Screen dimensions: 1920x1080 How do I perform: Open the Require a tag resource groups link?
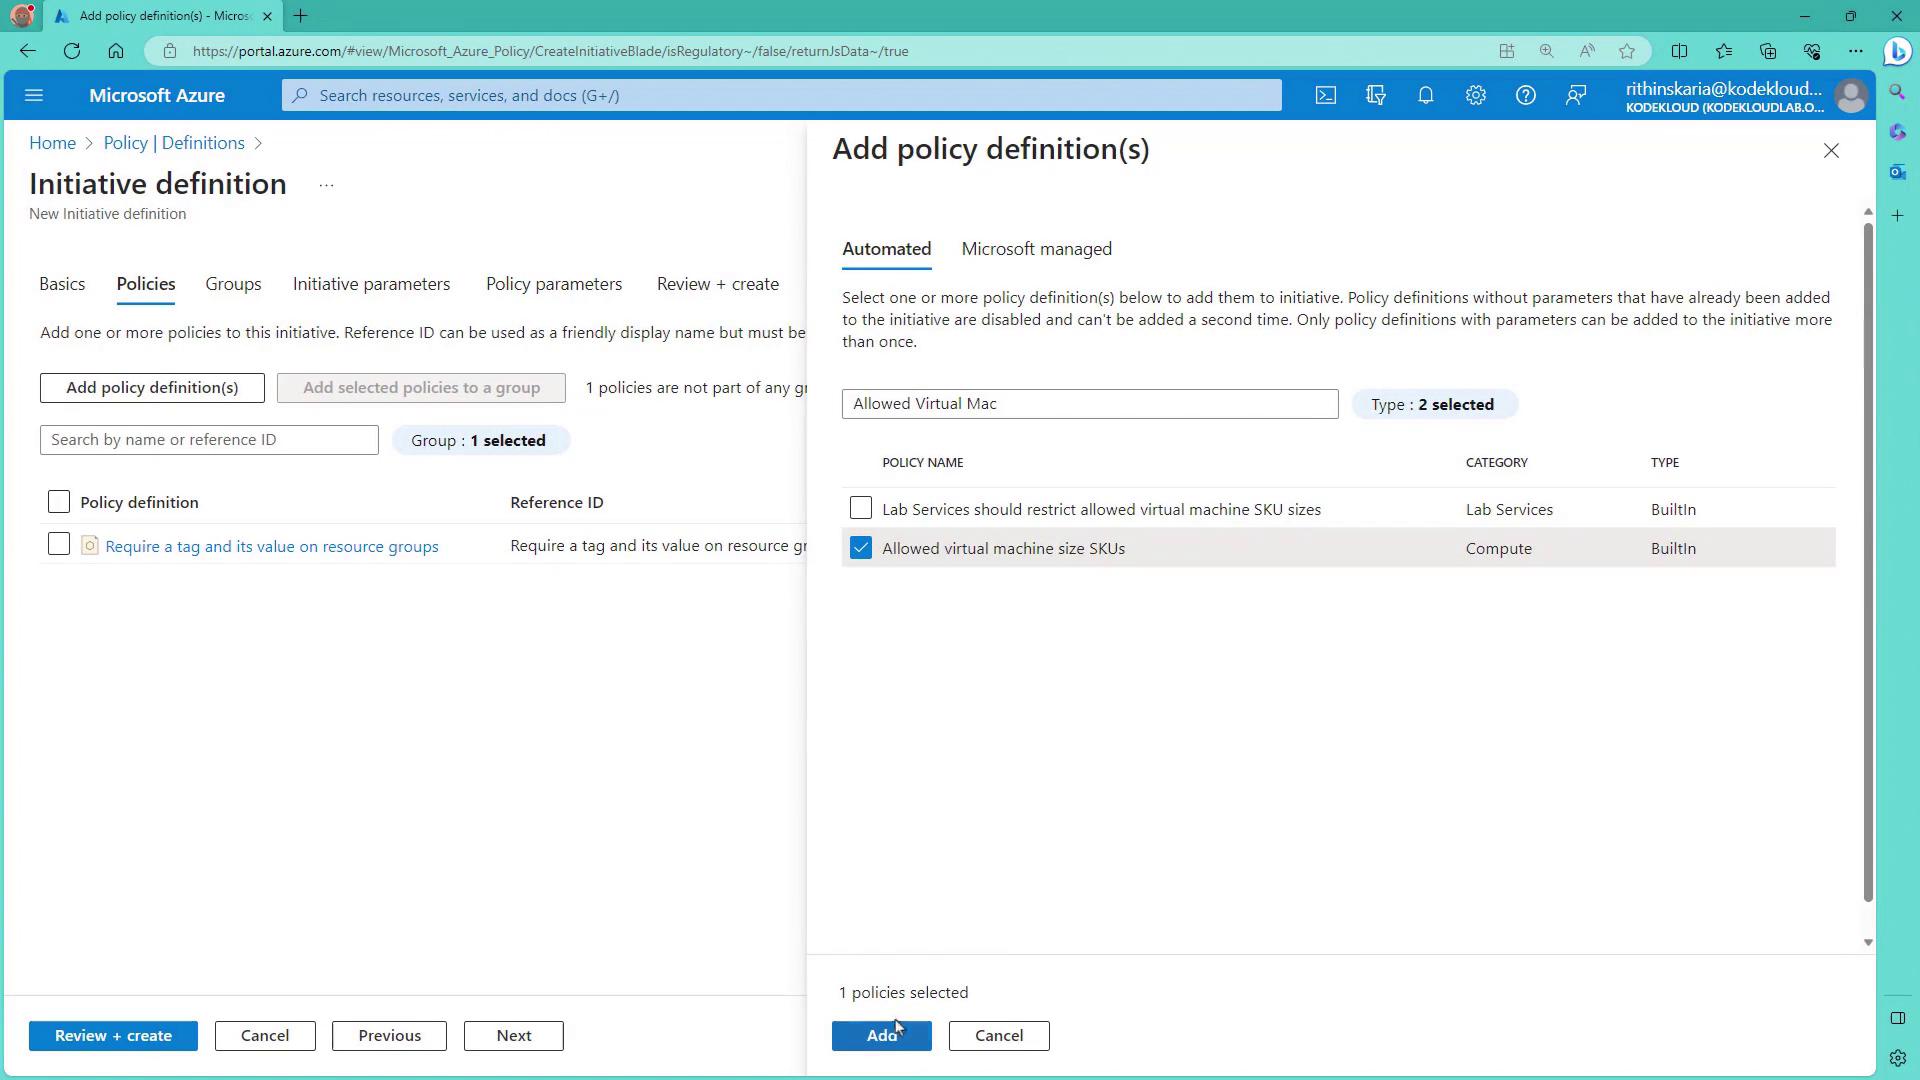272,547
